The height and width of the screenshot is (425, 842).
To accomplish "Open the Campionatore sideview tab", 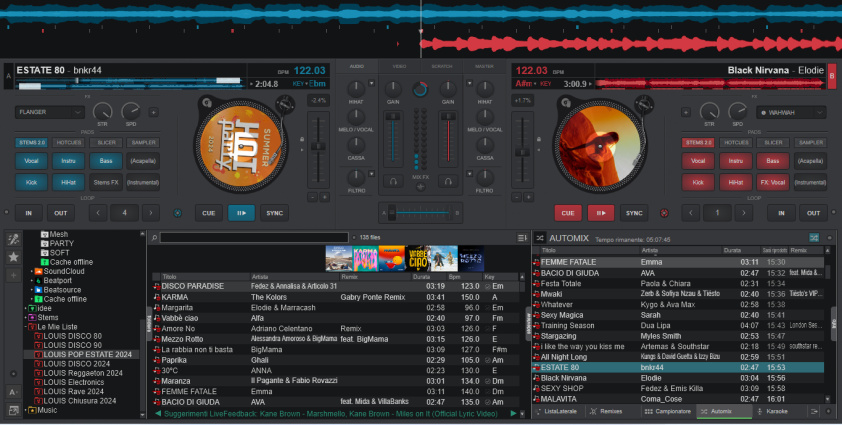I will pyautogui.click(x=667, y=411).
